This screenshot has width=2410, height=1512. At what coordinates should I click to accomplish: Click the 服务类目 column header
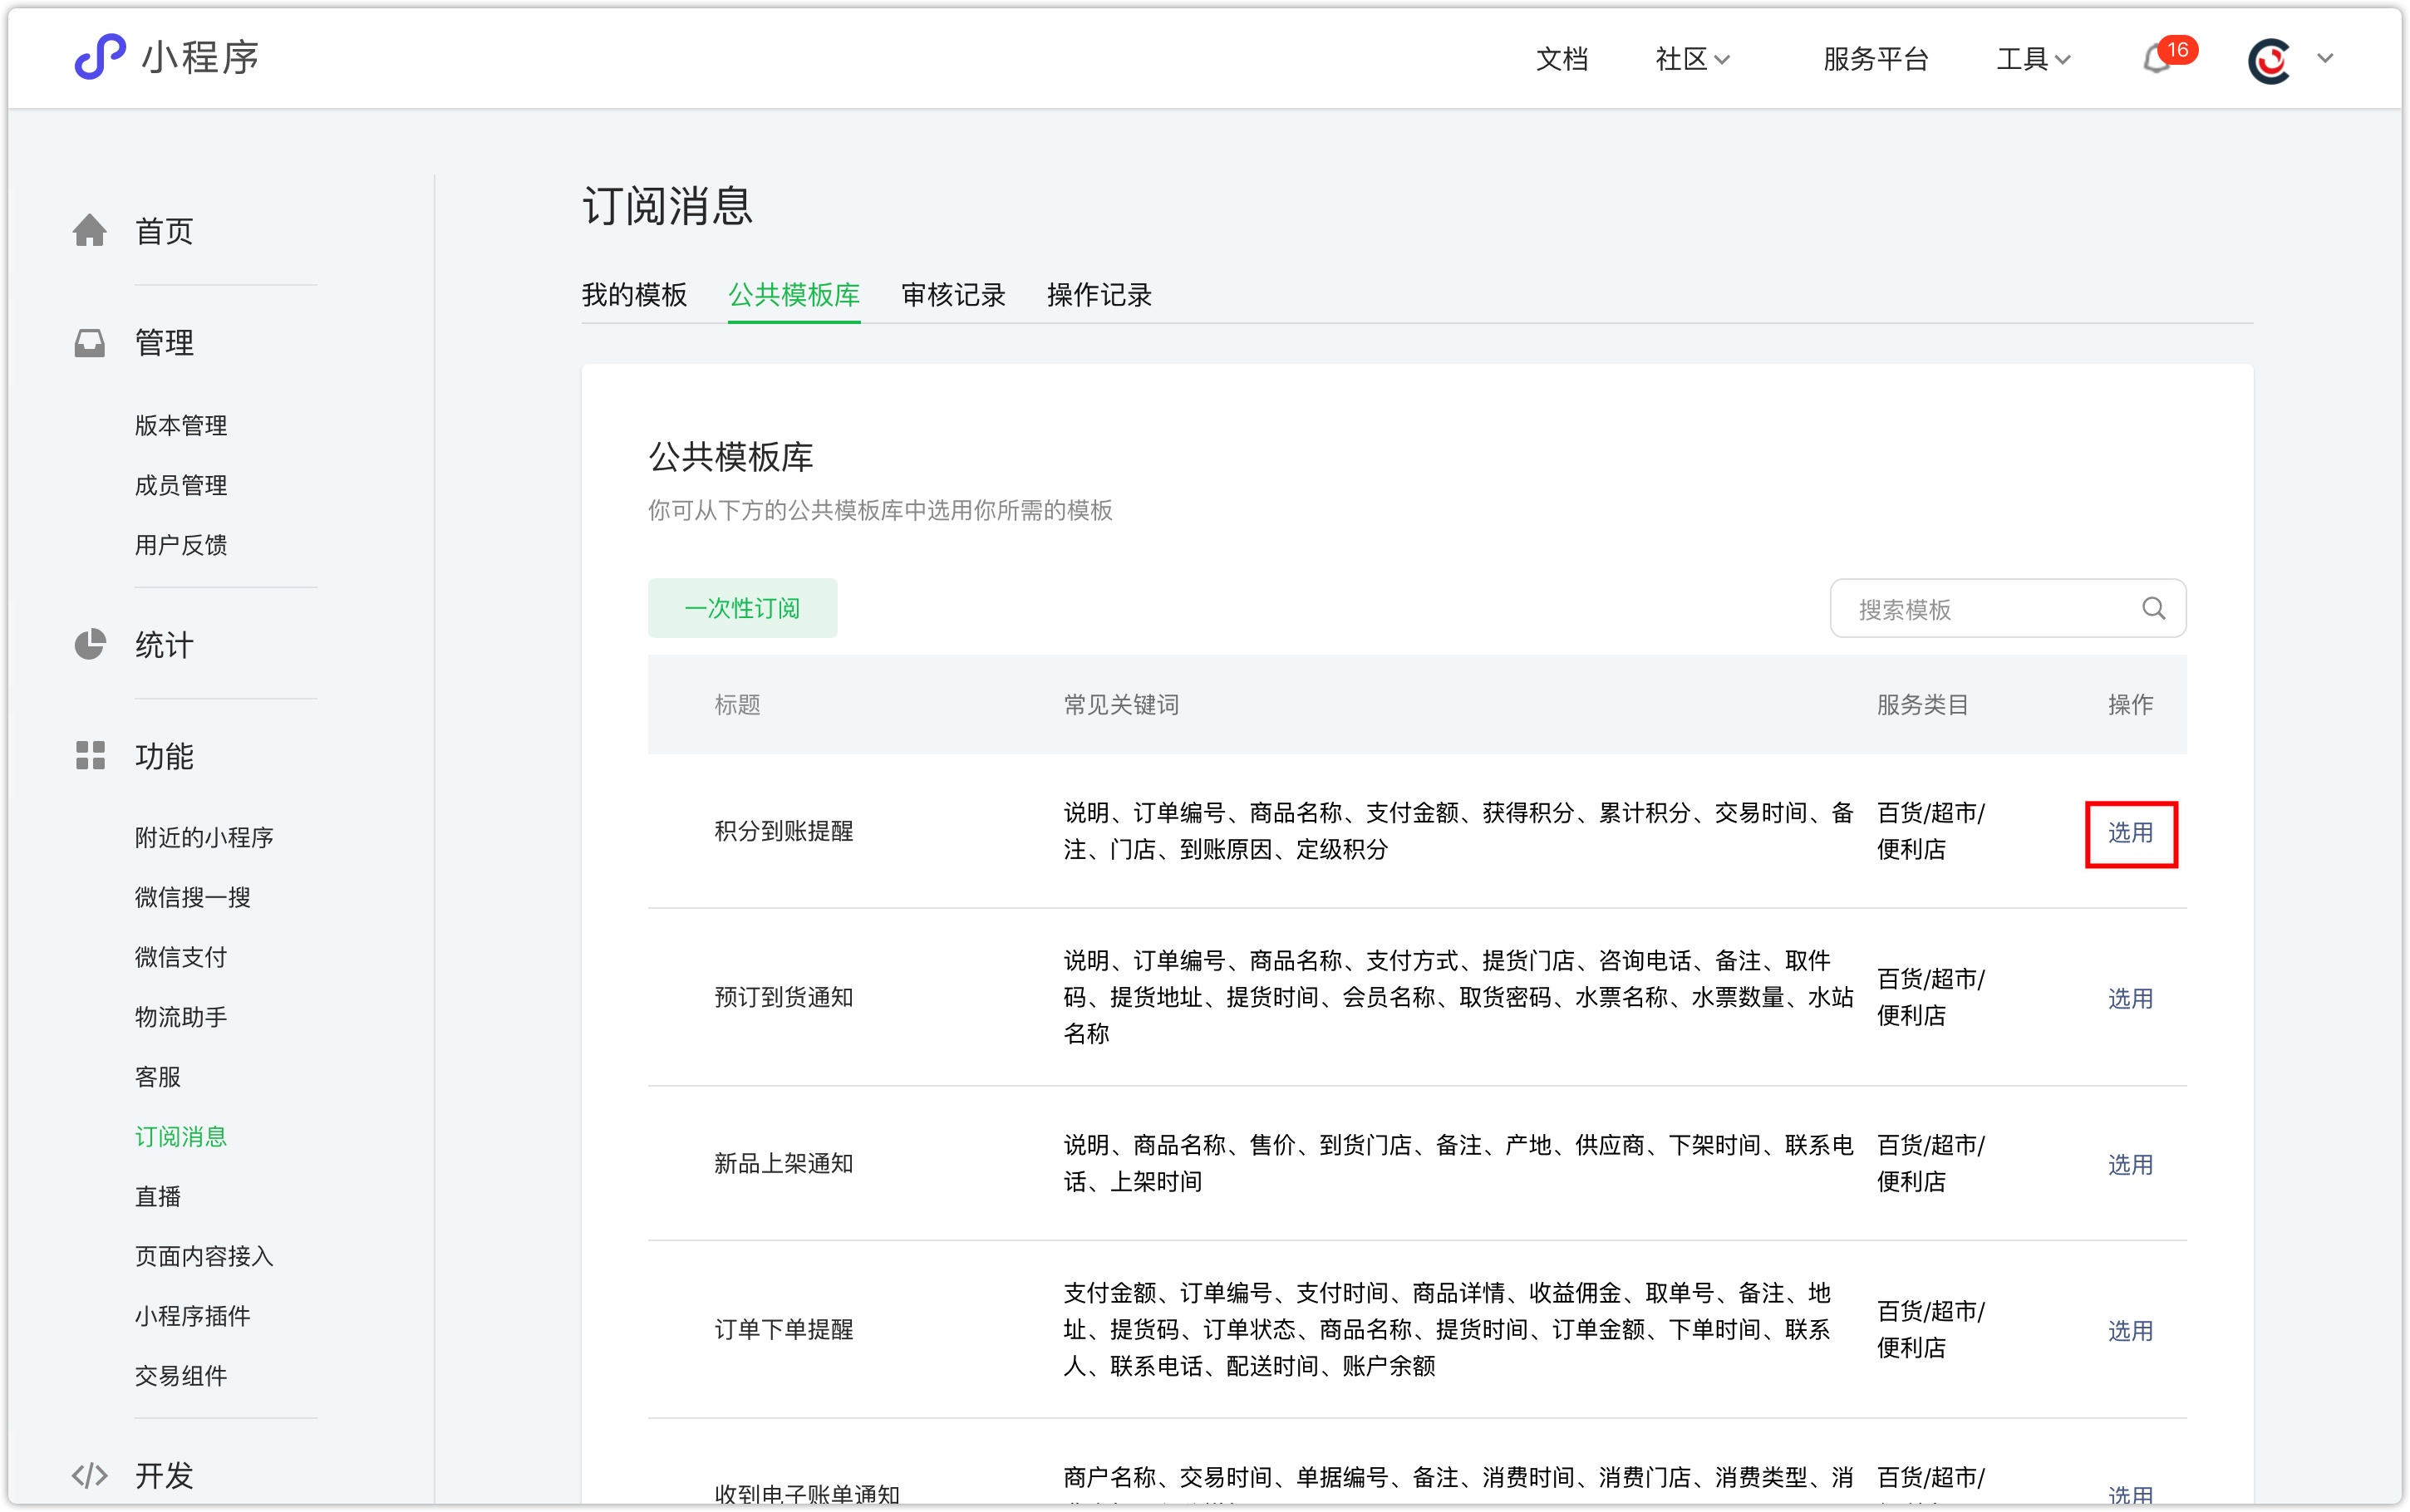click(x=1922, y=705)
